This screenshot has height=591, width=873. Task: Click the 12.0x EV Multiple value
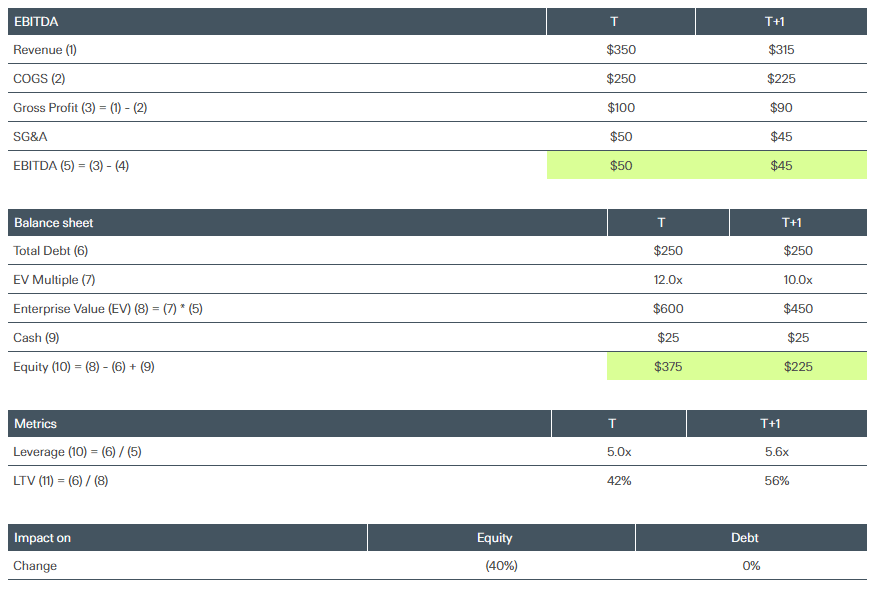[668, 280]
